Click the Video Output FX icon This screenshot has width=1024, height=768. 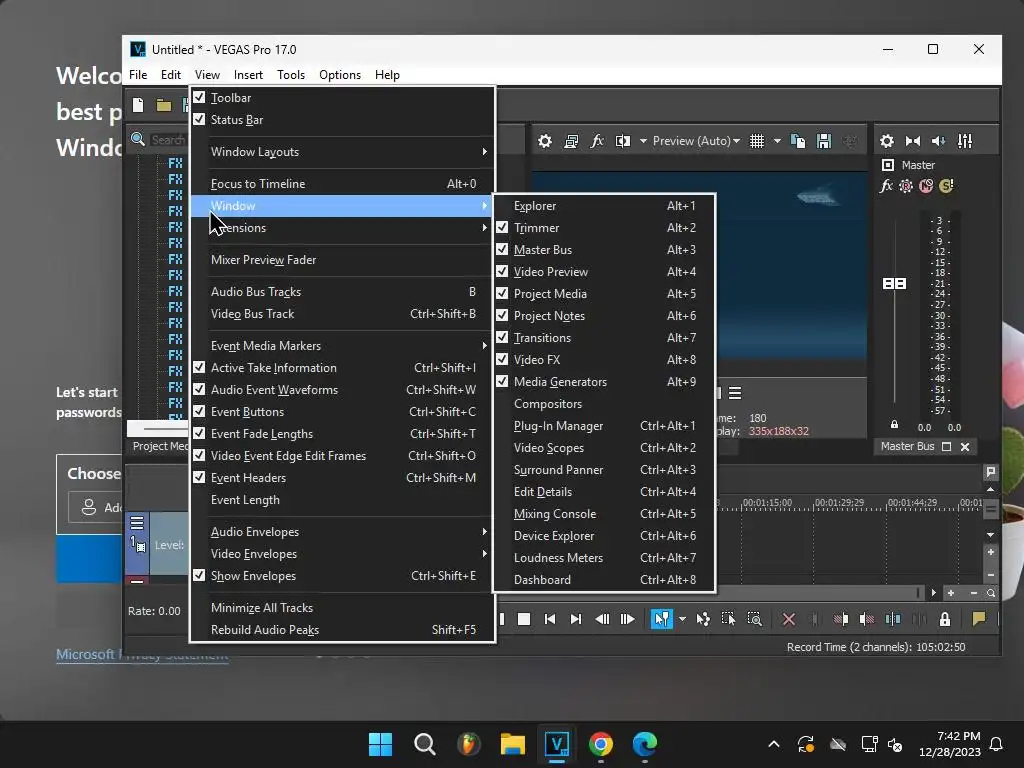pos(597,141)
